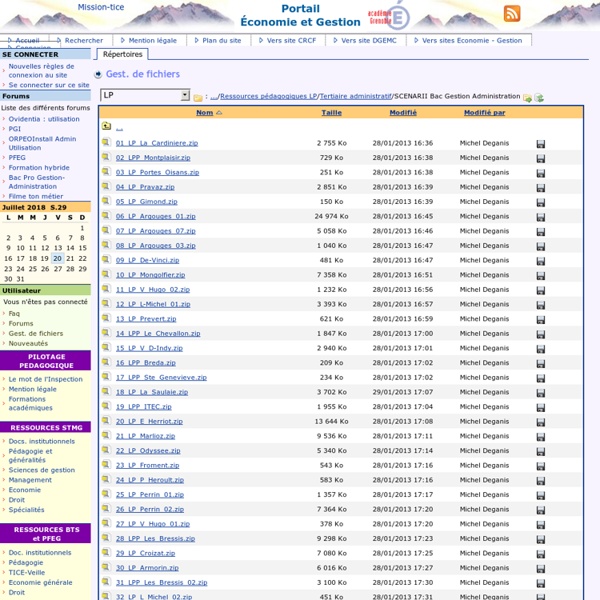Click save icon for 10_LP_Mongolfier.zip
This screenshot has height=600, width=600.
540,276
